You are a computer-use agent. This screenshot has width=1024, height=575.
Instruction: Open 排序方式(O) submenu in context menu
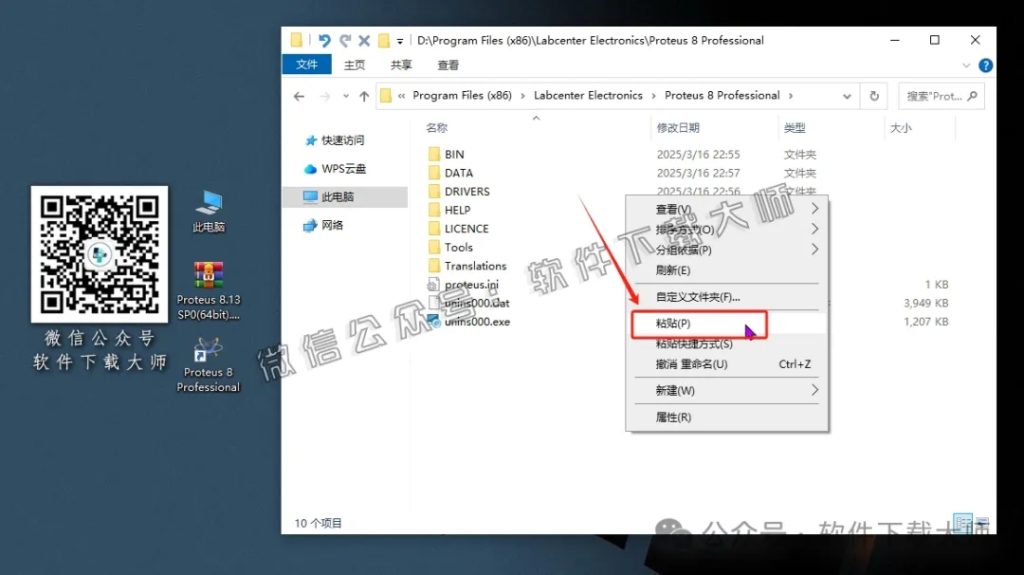727,229
